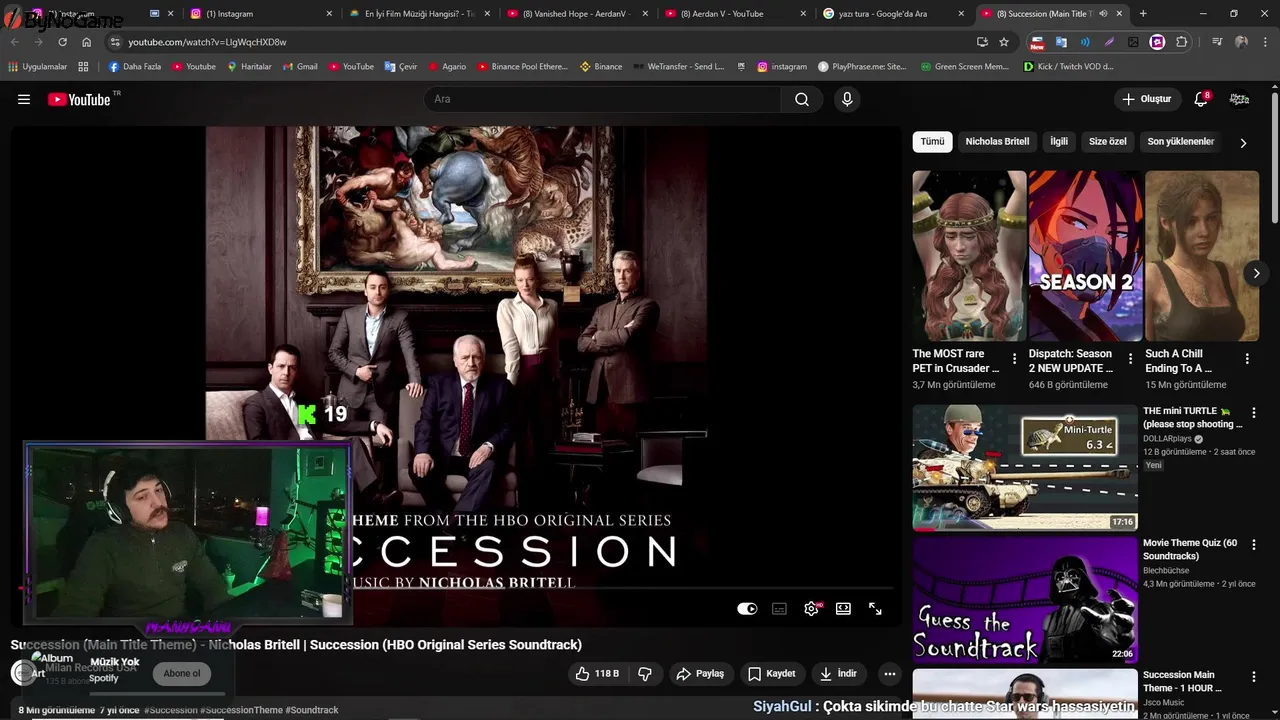Open the Kick / Twitch VOD bookmark
Screen dimensions: 1280x720
point(1068,66)
